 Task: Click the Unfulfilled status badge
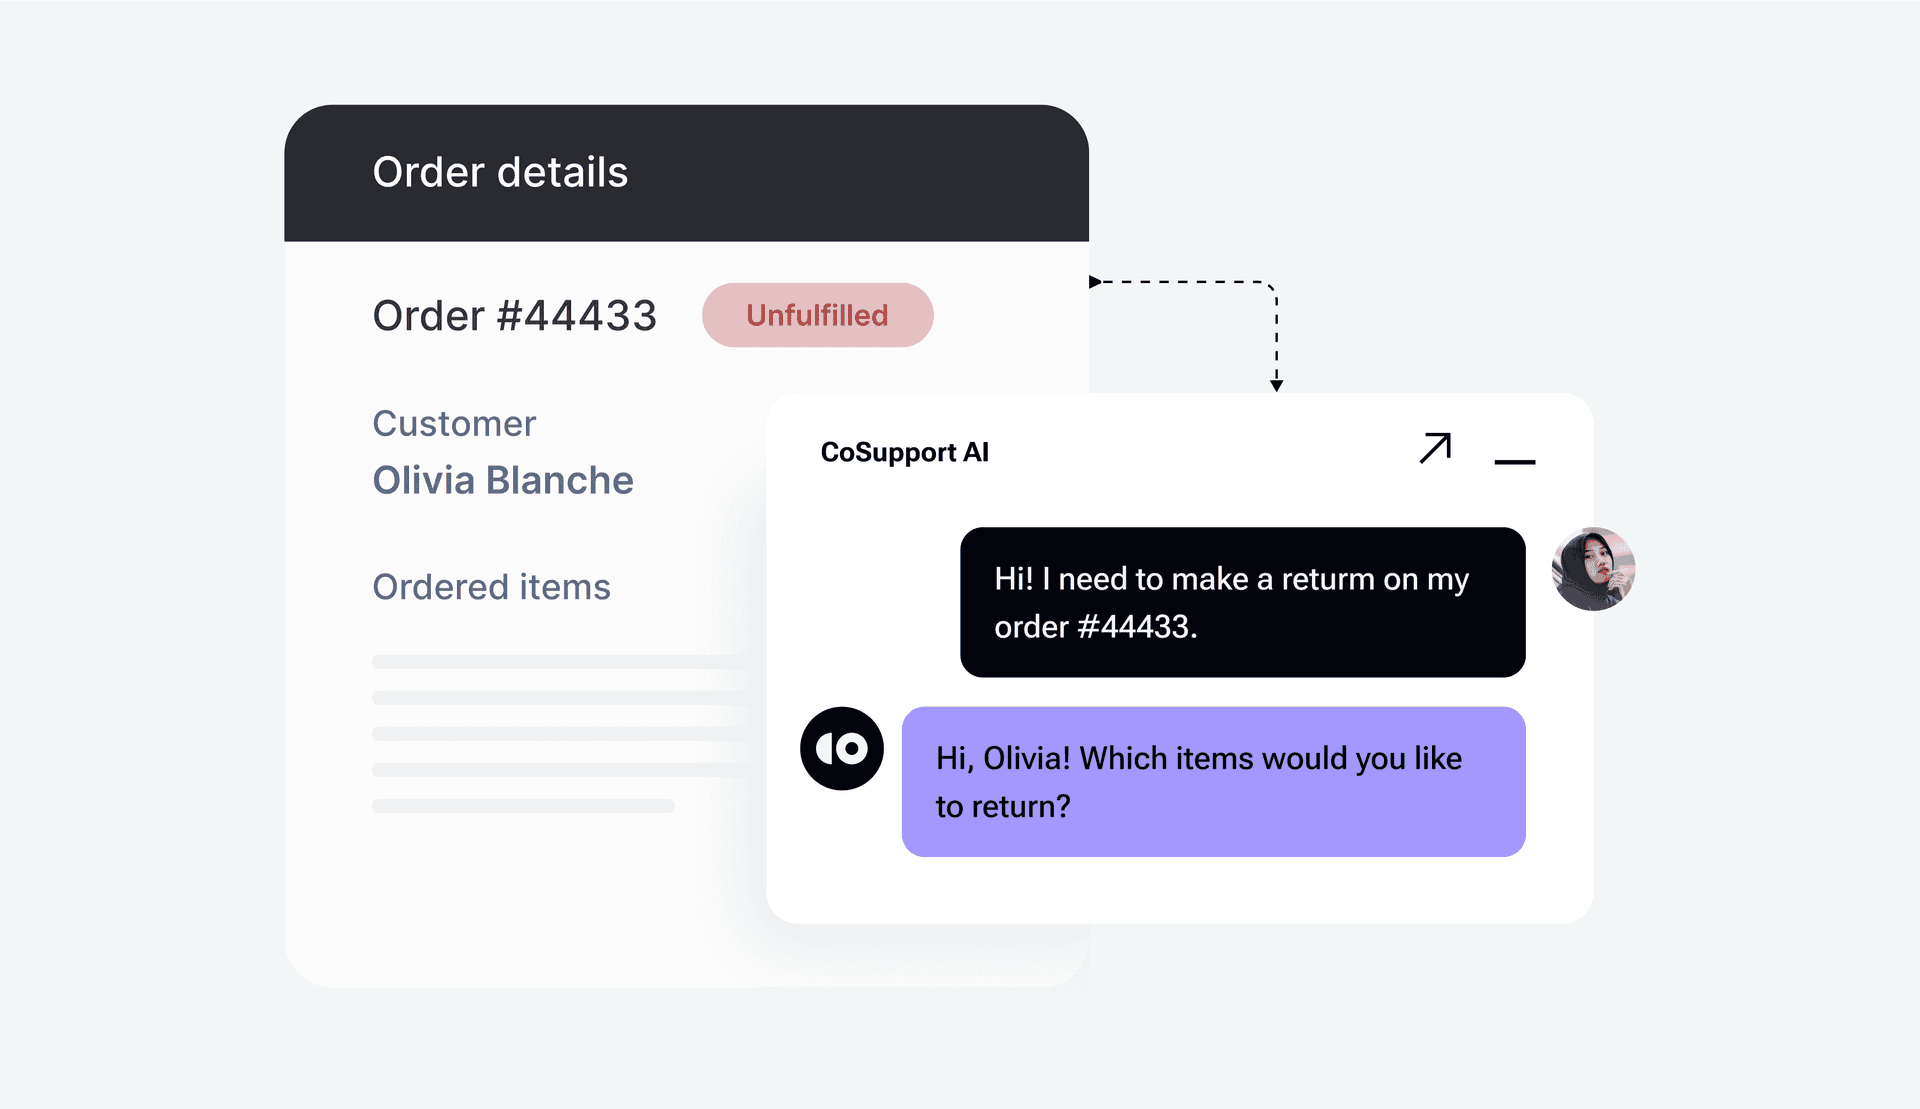coord(817,315)
